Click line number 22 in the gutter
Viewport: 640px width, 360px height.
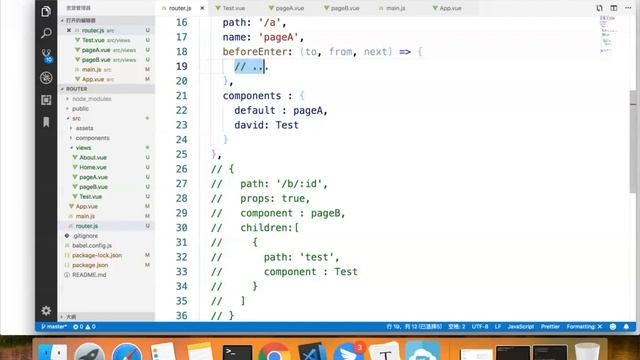point(182,111)
